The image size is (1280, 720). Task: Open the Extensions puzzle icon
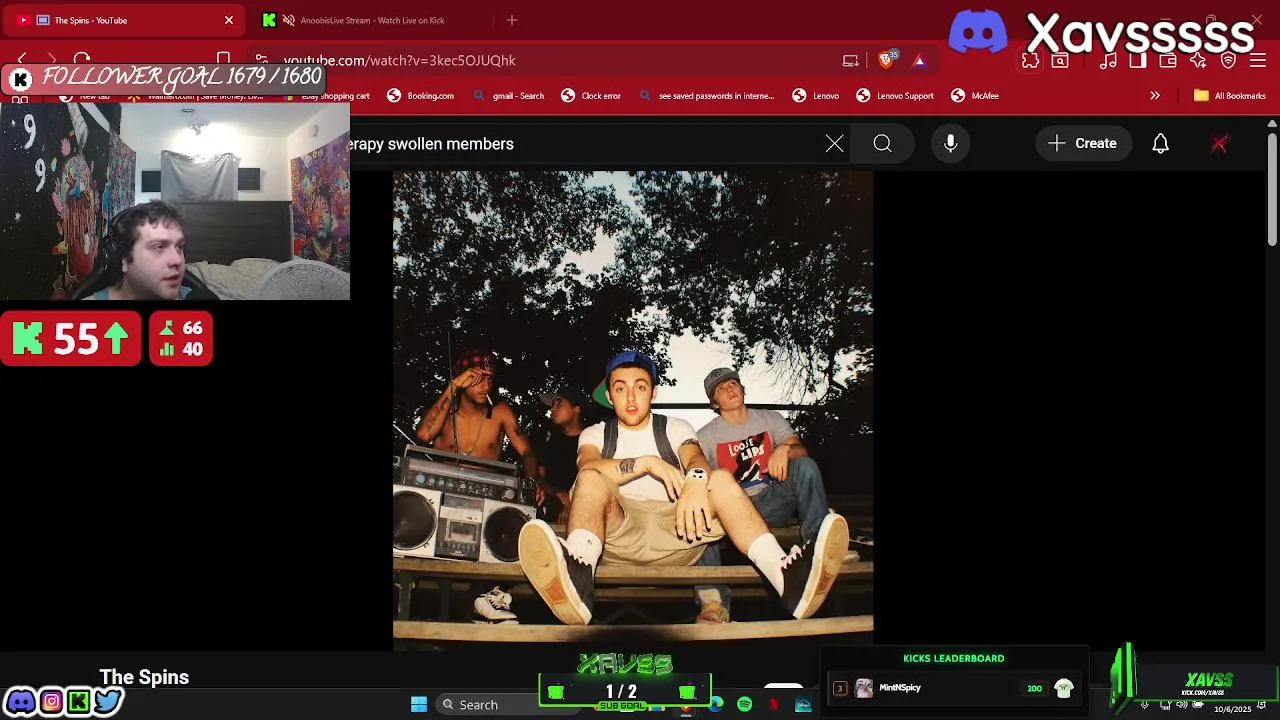click(x=1031, y=61)
